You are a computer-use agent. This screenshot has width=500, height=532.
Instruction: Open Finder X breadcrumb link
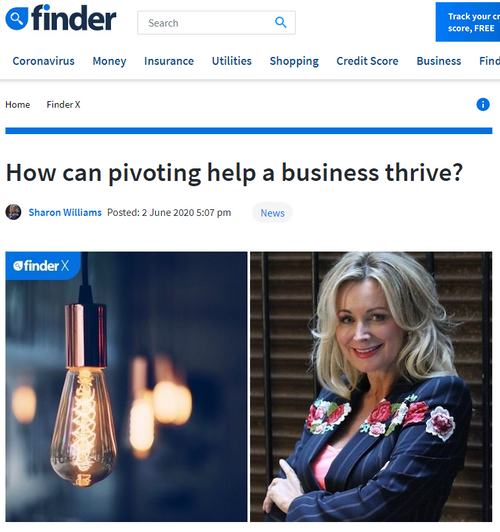point(63,104)
